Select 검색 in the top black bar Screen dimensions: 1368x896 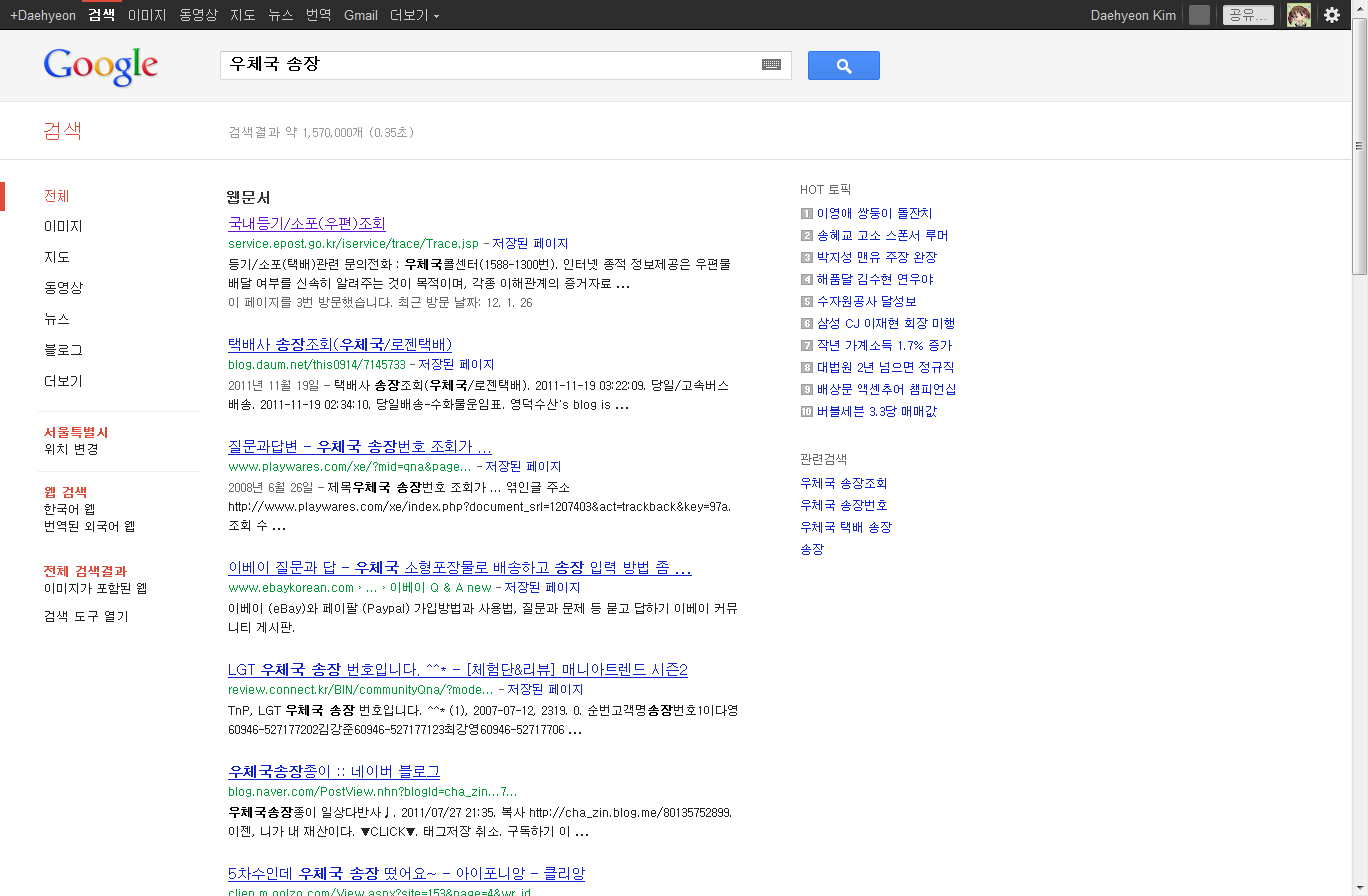[x=101, y=15]
